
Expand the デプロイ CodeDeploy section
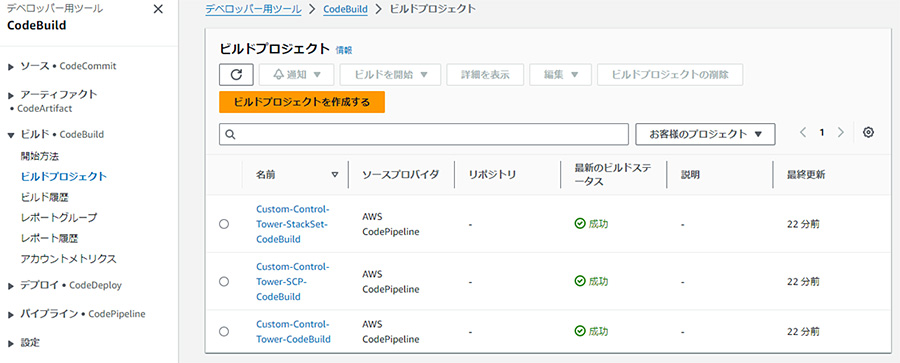(x=11, y=285)
